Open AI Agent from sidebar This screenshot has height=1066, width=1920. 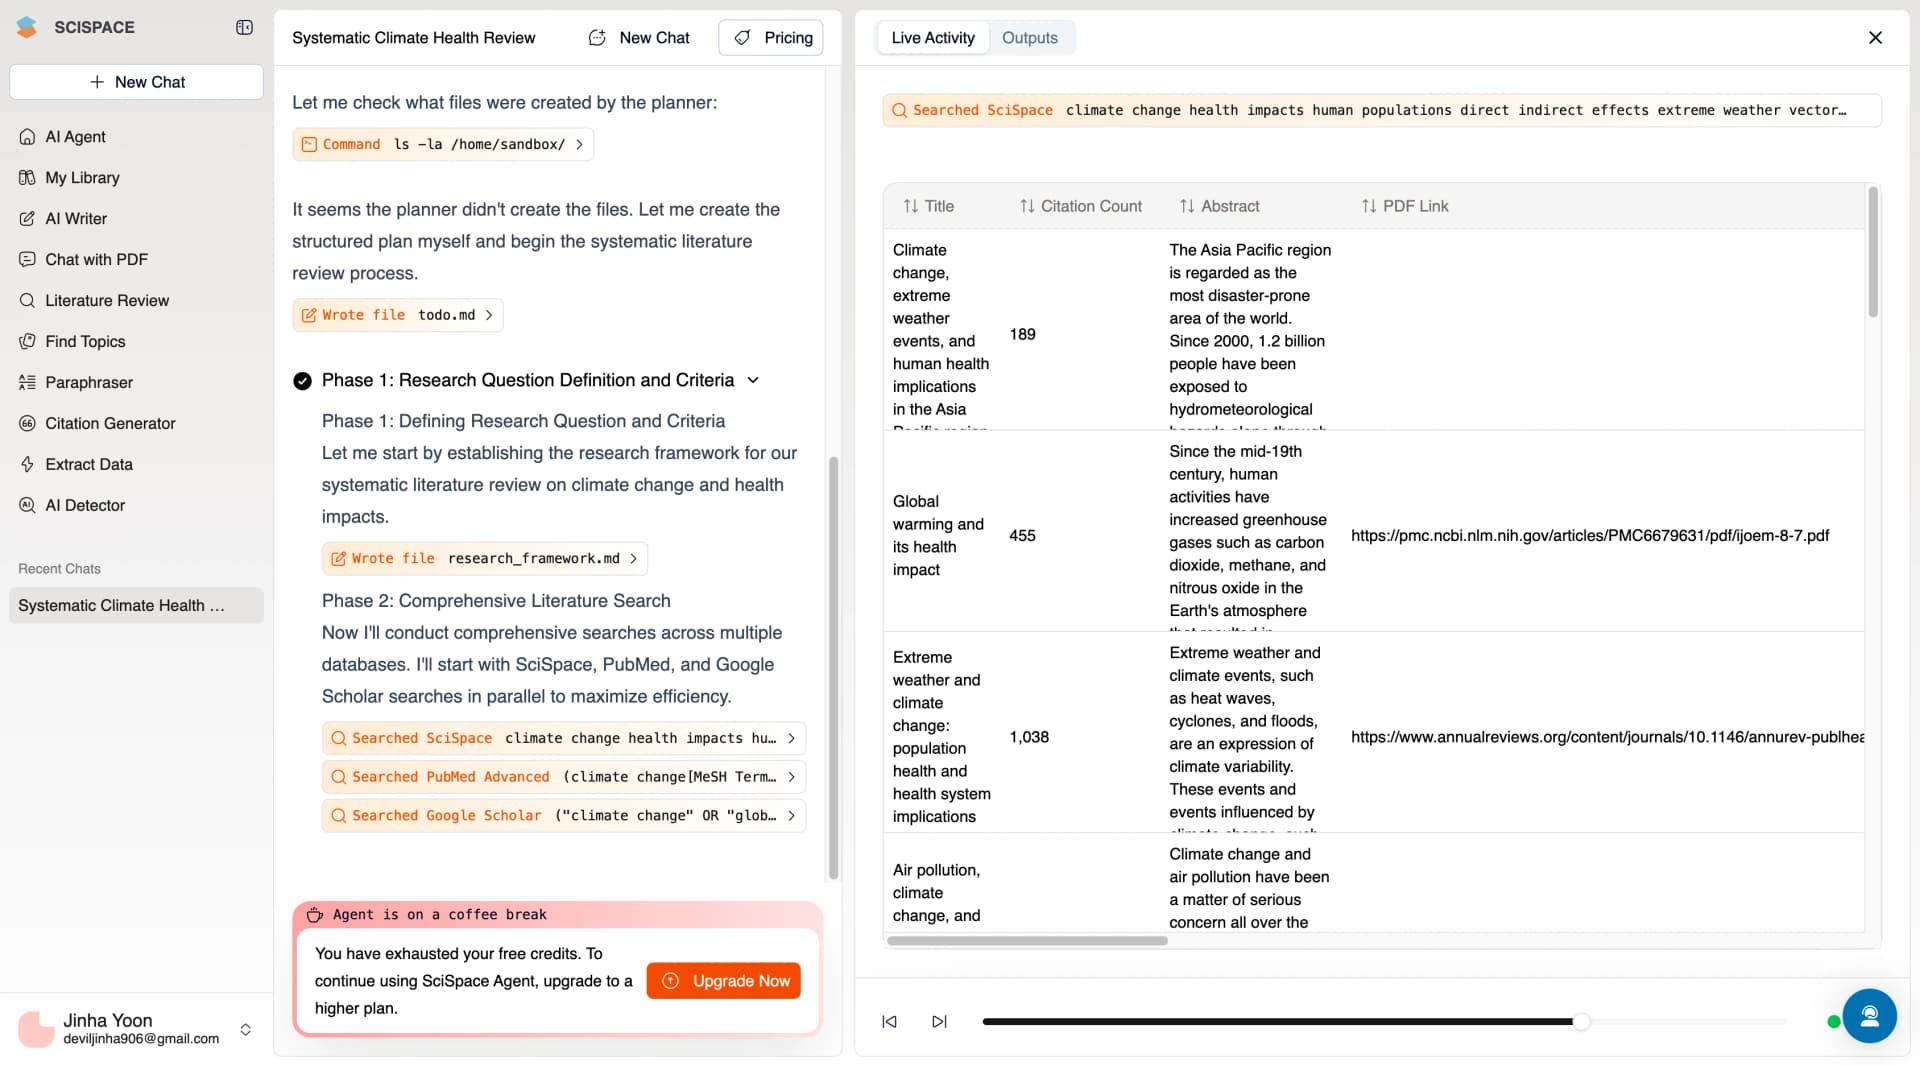[136, 136]
